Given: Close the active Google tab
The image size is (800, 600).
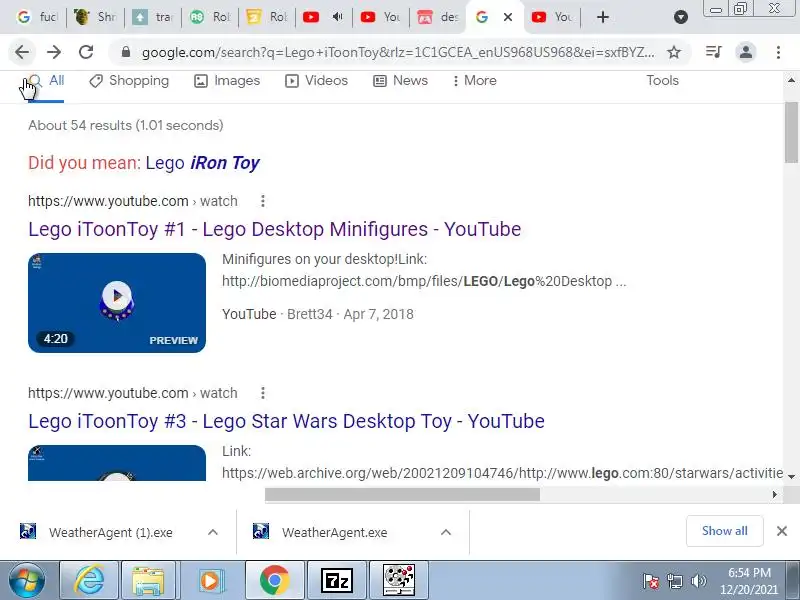Looking at the screenshot, I should pos(508,17).
